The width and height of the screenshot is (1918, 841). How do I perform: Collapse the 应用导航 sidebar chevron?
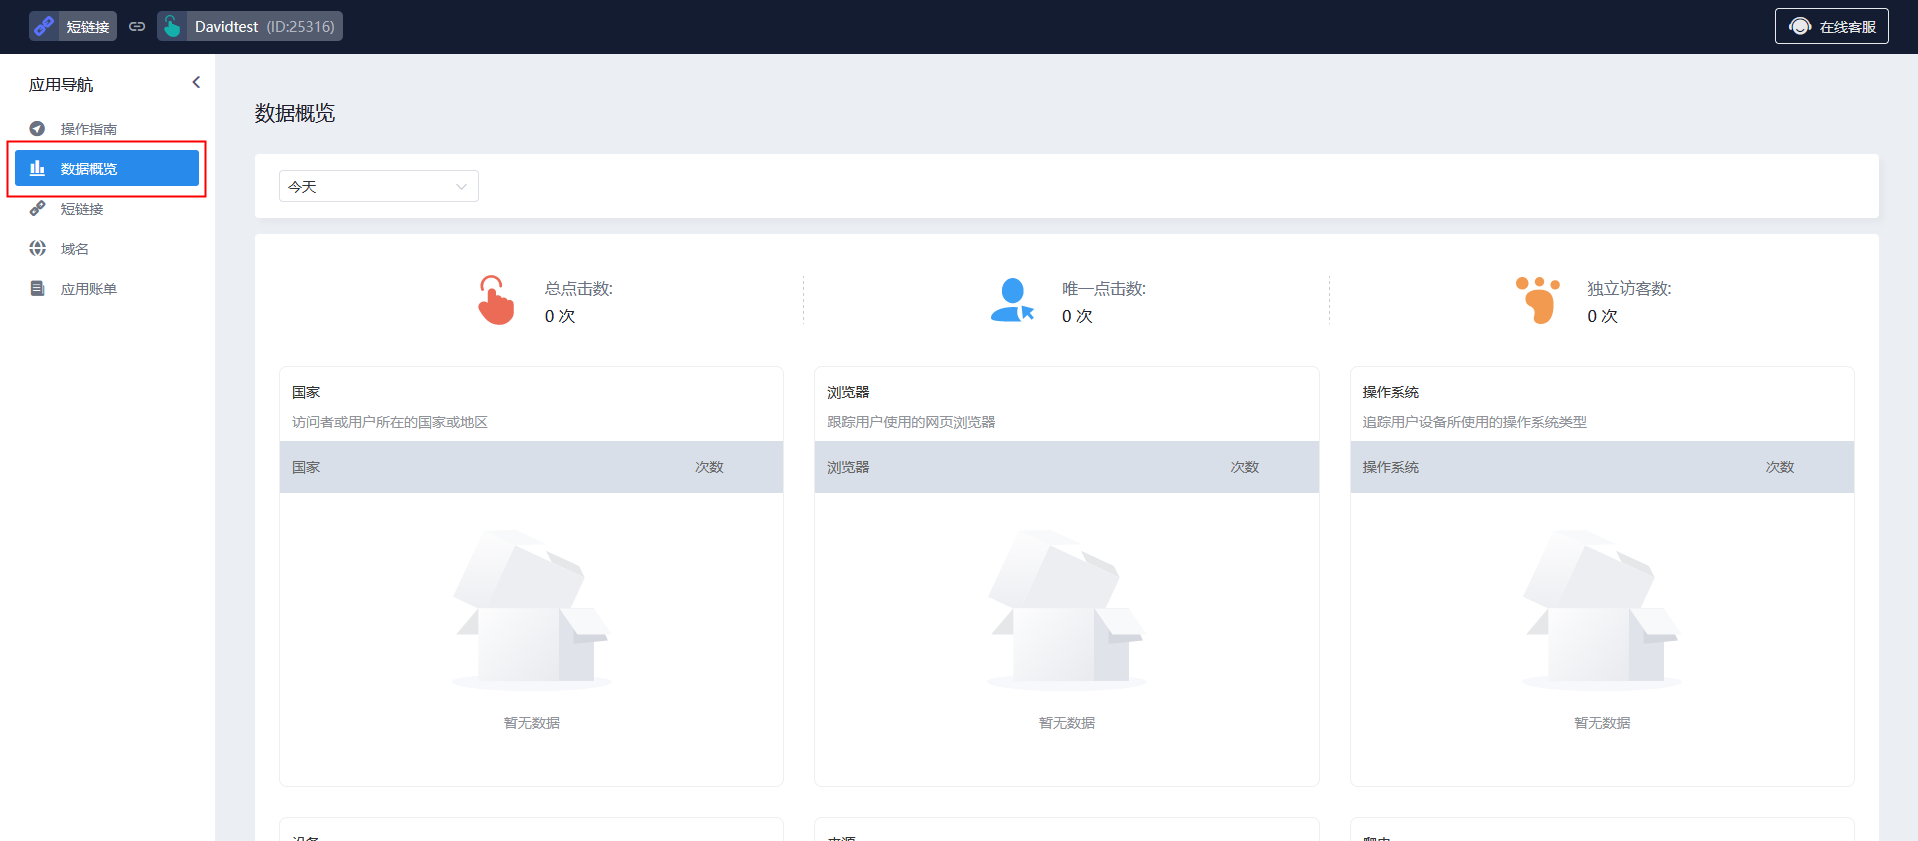click(196, 82)
